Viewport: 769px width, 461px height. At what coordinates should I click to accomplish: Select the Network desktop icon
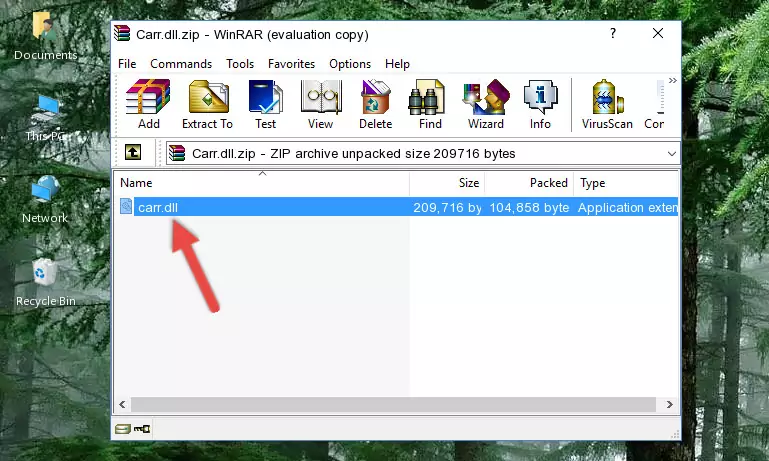tap(45, 200)
